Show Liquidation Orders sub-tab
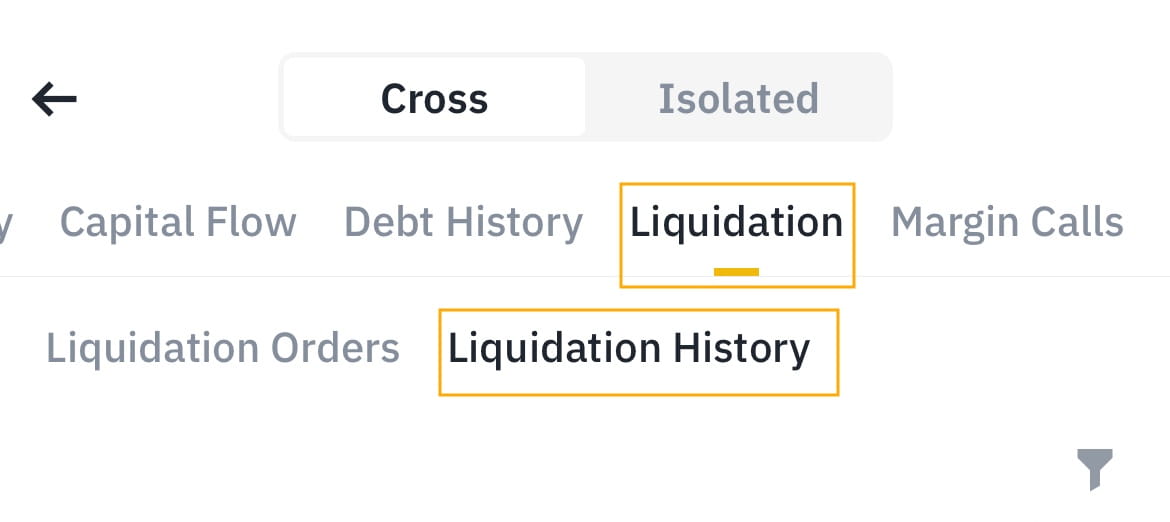The width and height of the screenshot is (1170, 522). 223,348
